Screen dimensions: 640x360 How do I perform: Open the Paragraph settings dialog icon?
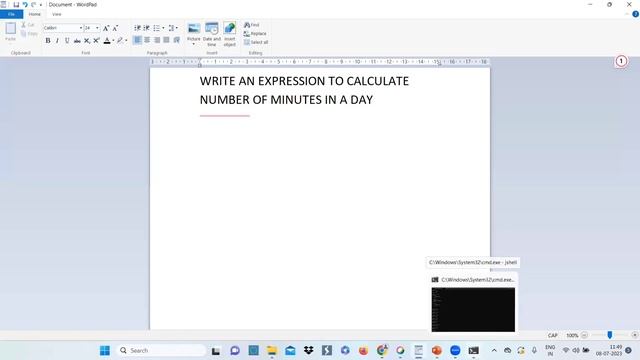(176, 40)
